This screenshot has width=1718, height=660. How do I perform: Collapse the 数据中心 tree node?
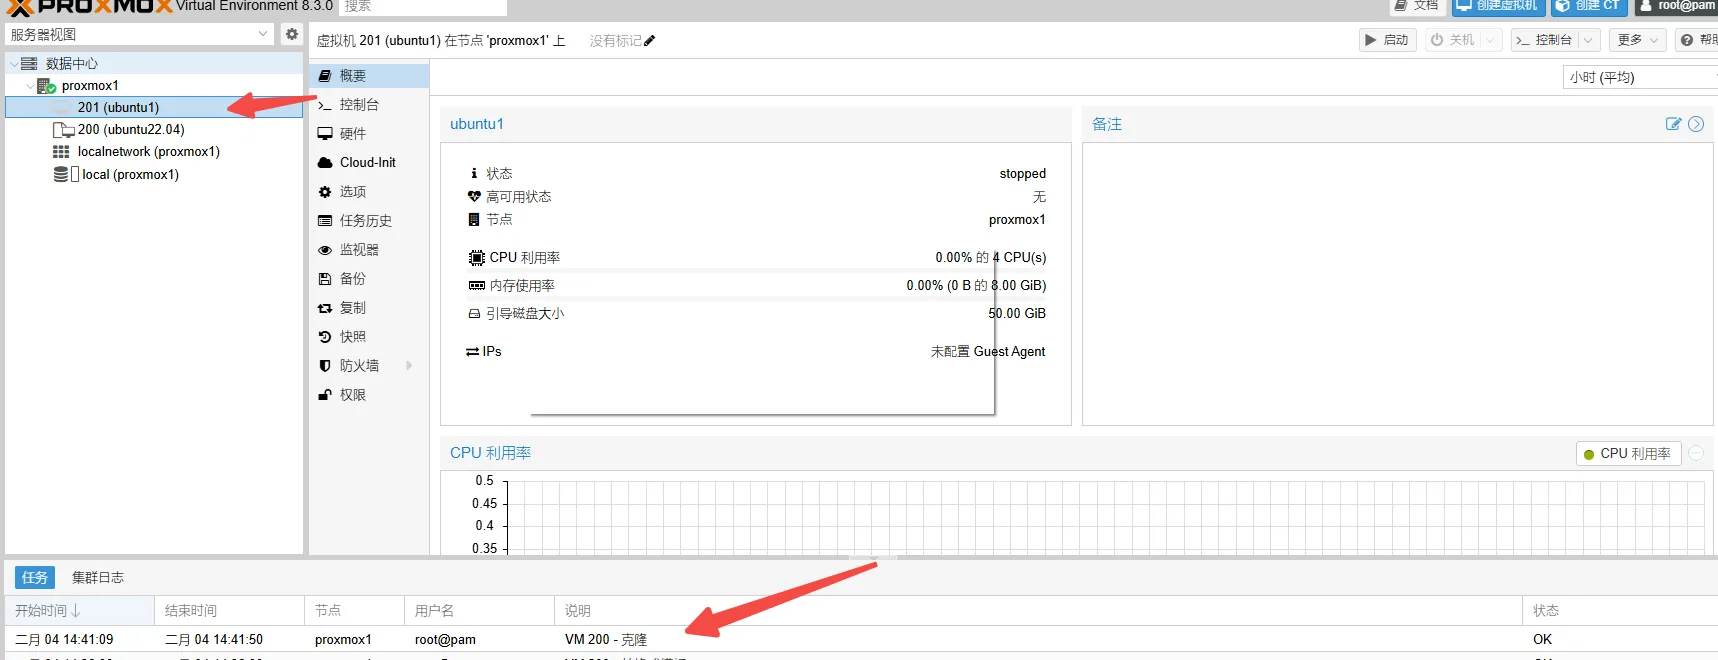click(13, 64)
